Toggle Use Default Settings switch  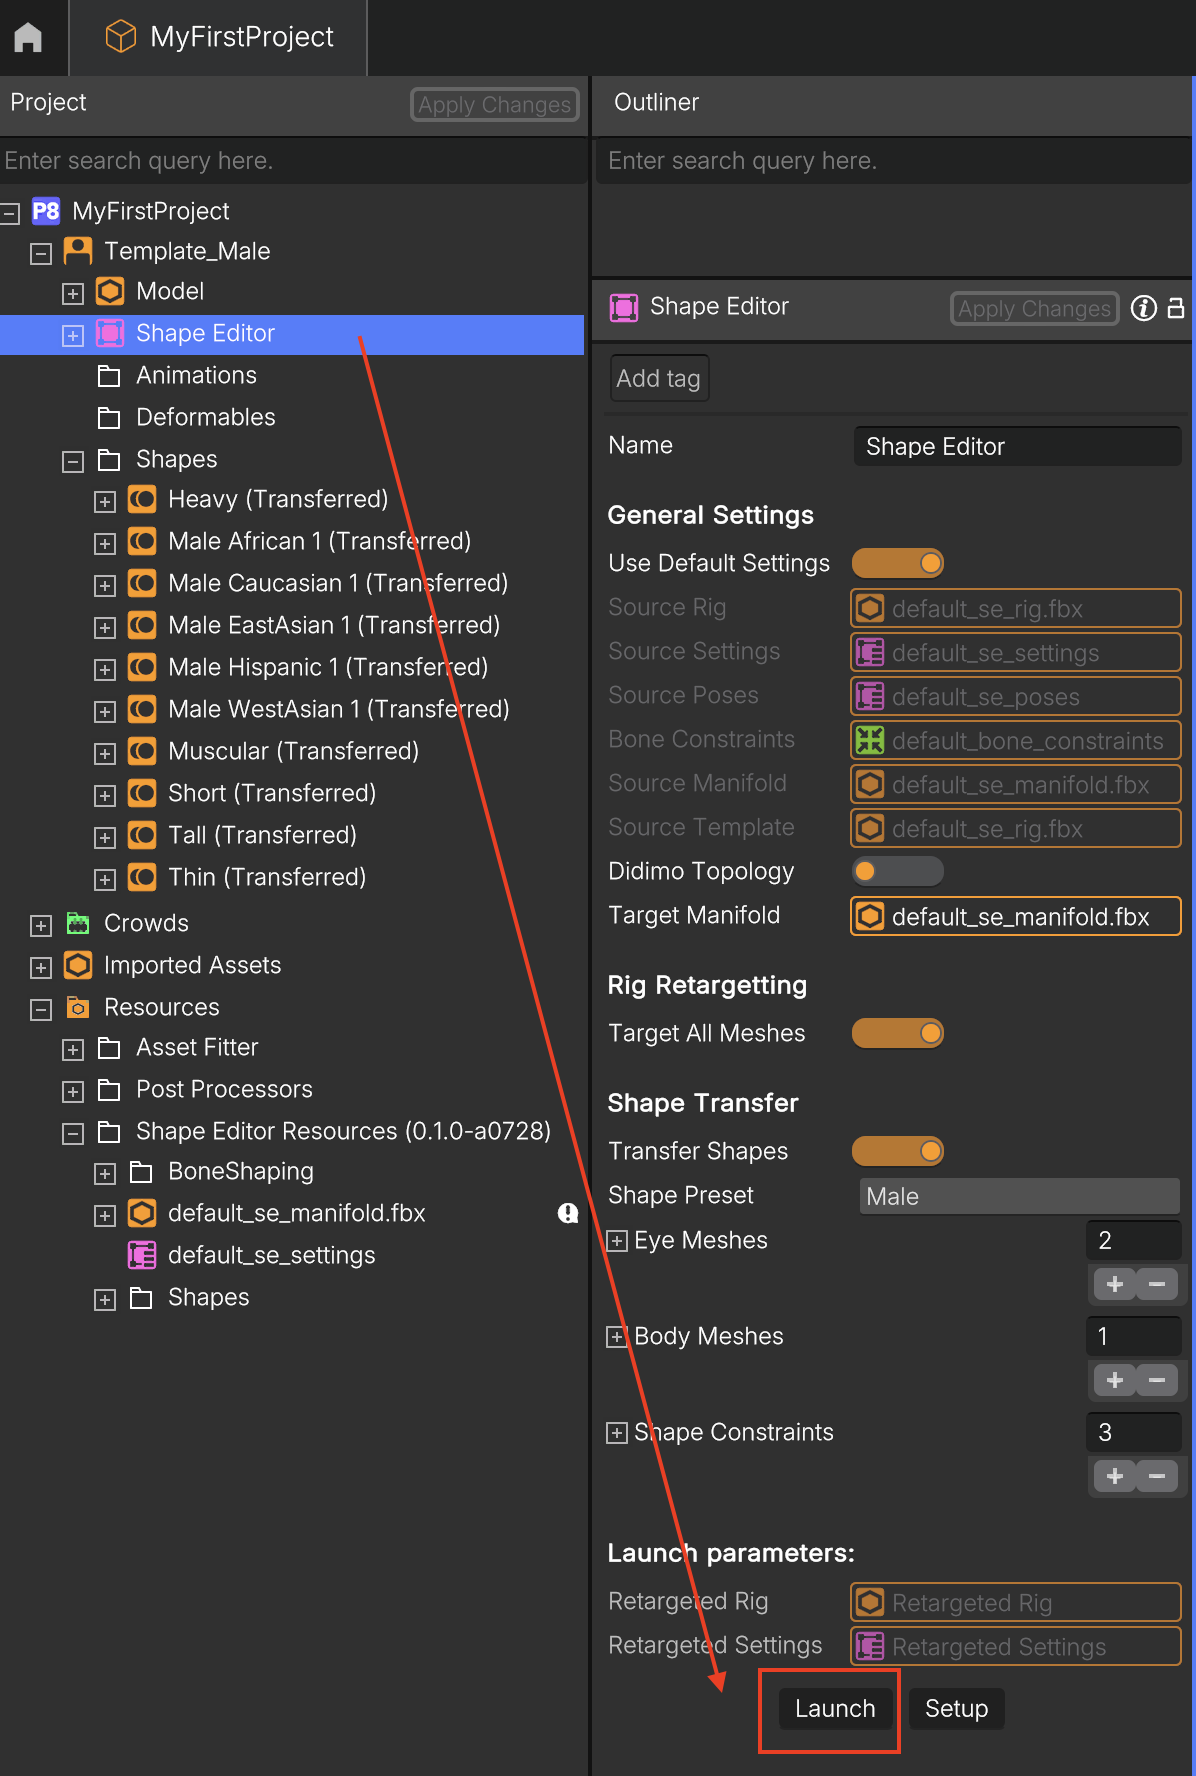click(897, 563)
